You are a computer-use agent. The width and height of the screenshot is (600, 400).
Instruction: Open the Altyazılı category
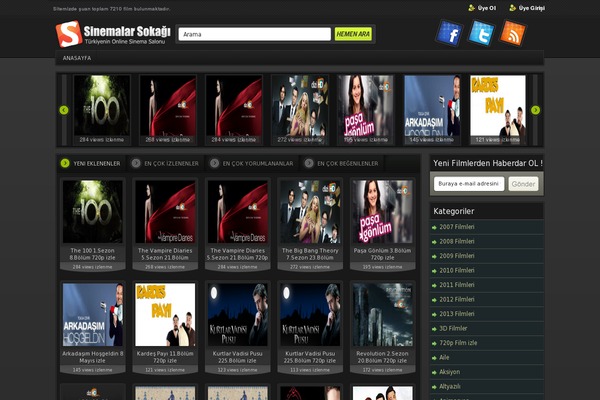450,387
